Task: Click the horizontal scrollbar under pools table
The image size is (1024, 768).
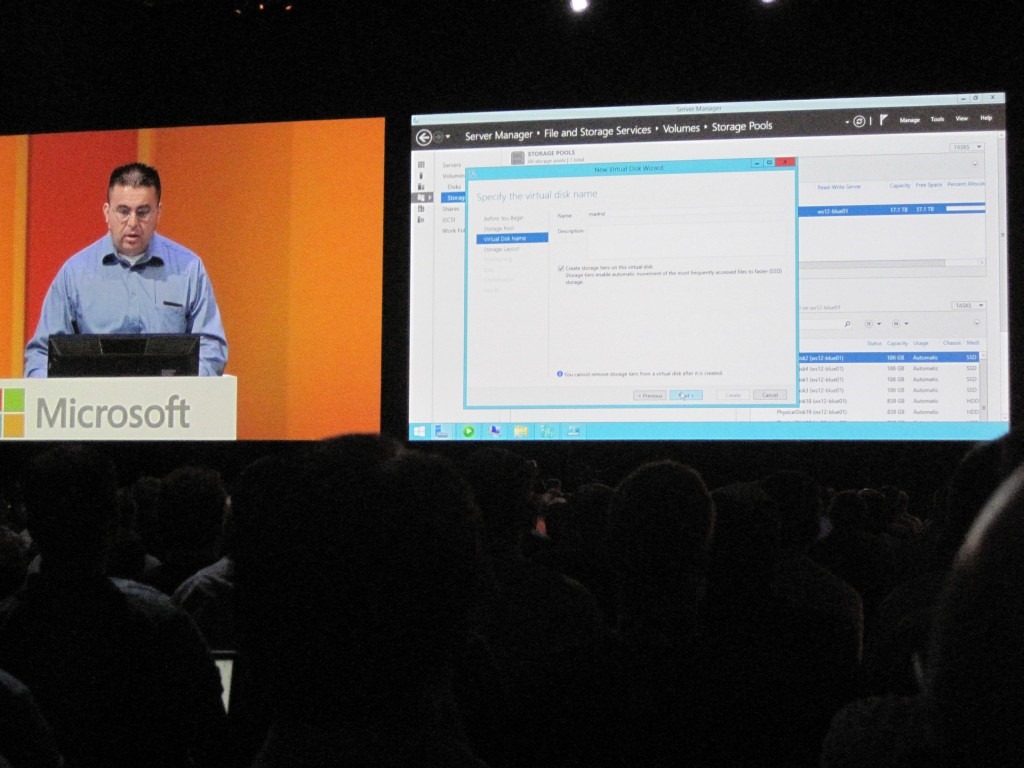Action: (872, 263)
